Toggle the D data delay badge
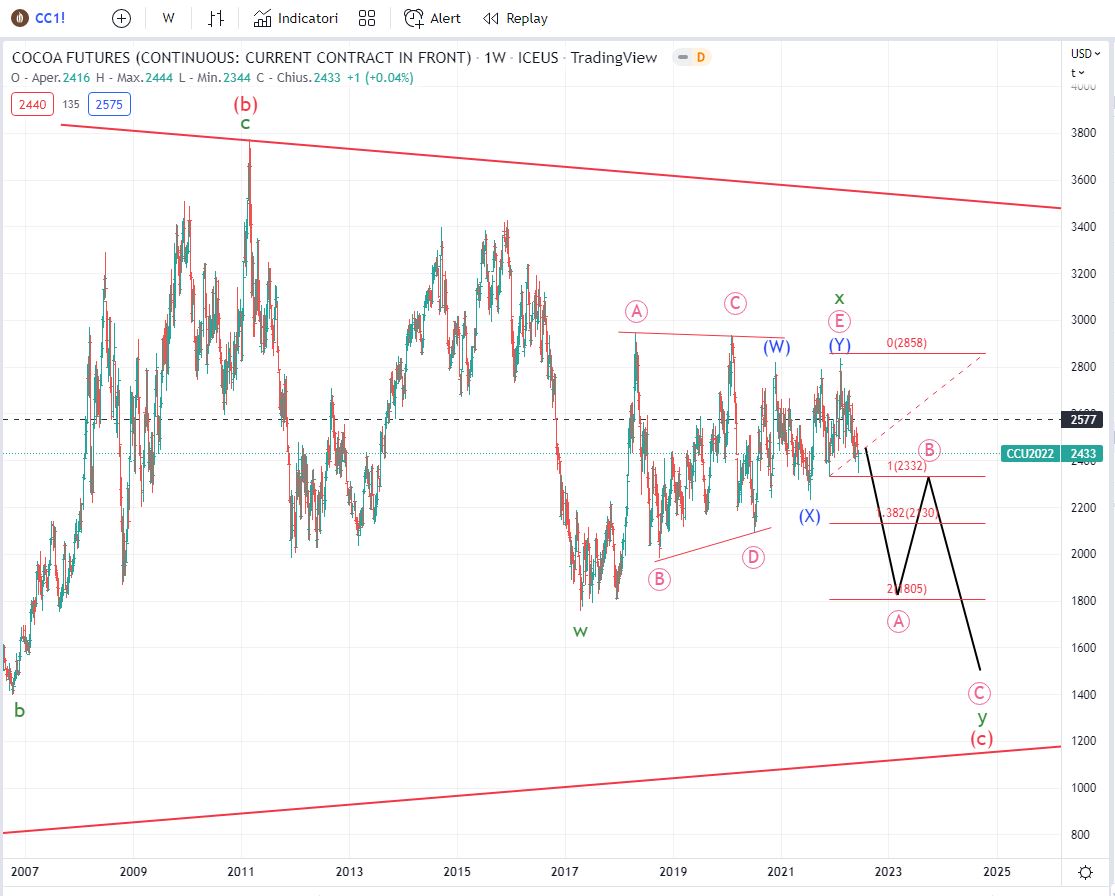This screenshot has height=896, width=1115. click(700, 58)
